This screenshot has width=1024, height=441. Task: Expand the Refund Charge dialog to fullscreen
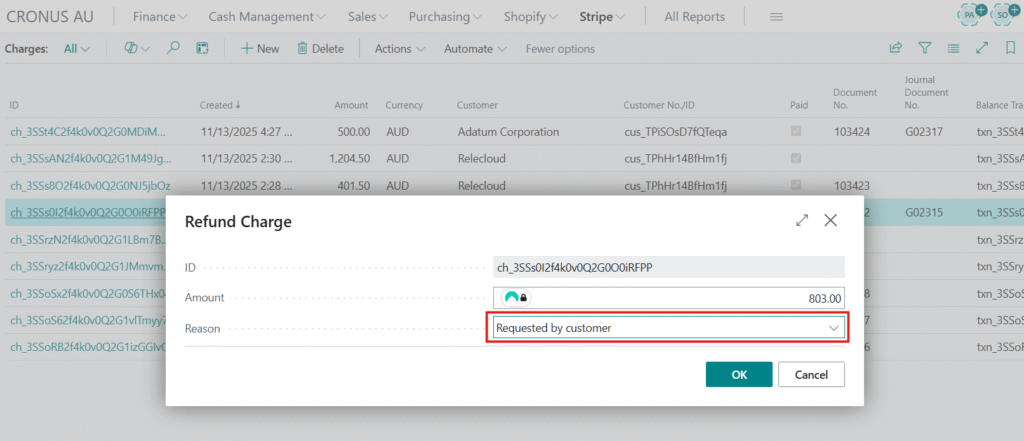click(x=802, y=221)
